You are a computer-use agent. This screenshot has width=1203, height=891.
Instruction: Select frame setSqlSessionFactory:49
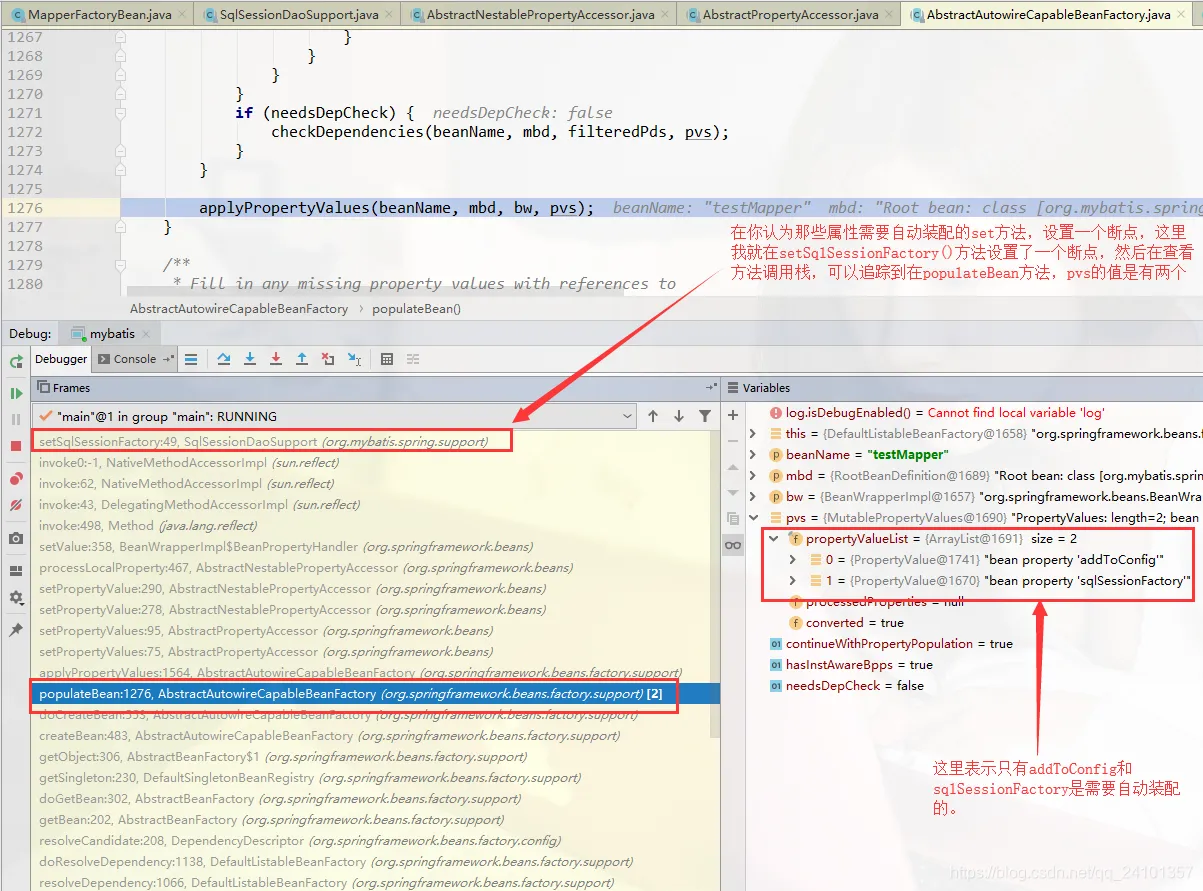[x=374, y=441]
